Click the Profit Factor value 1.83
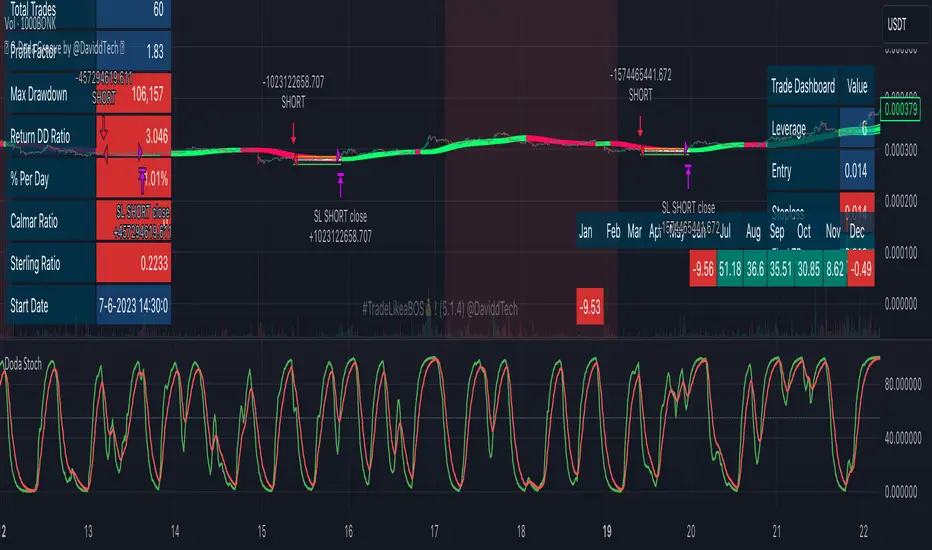This screenshot has height=550, width=932. (x=134, y=51)
